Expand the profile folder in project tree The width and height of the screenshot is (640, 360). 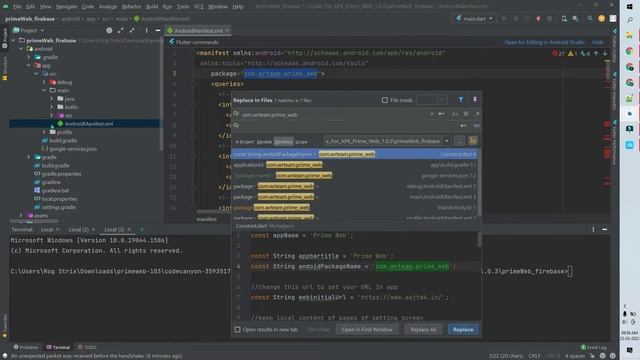coord(44,132)
